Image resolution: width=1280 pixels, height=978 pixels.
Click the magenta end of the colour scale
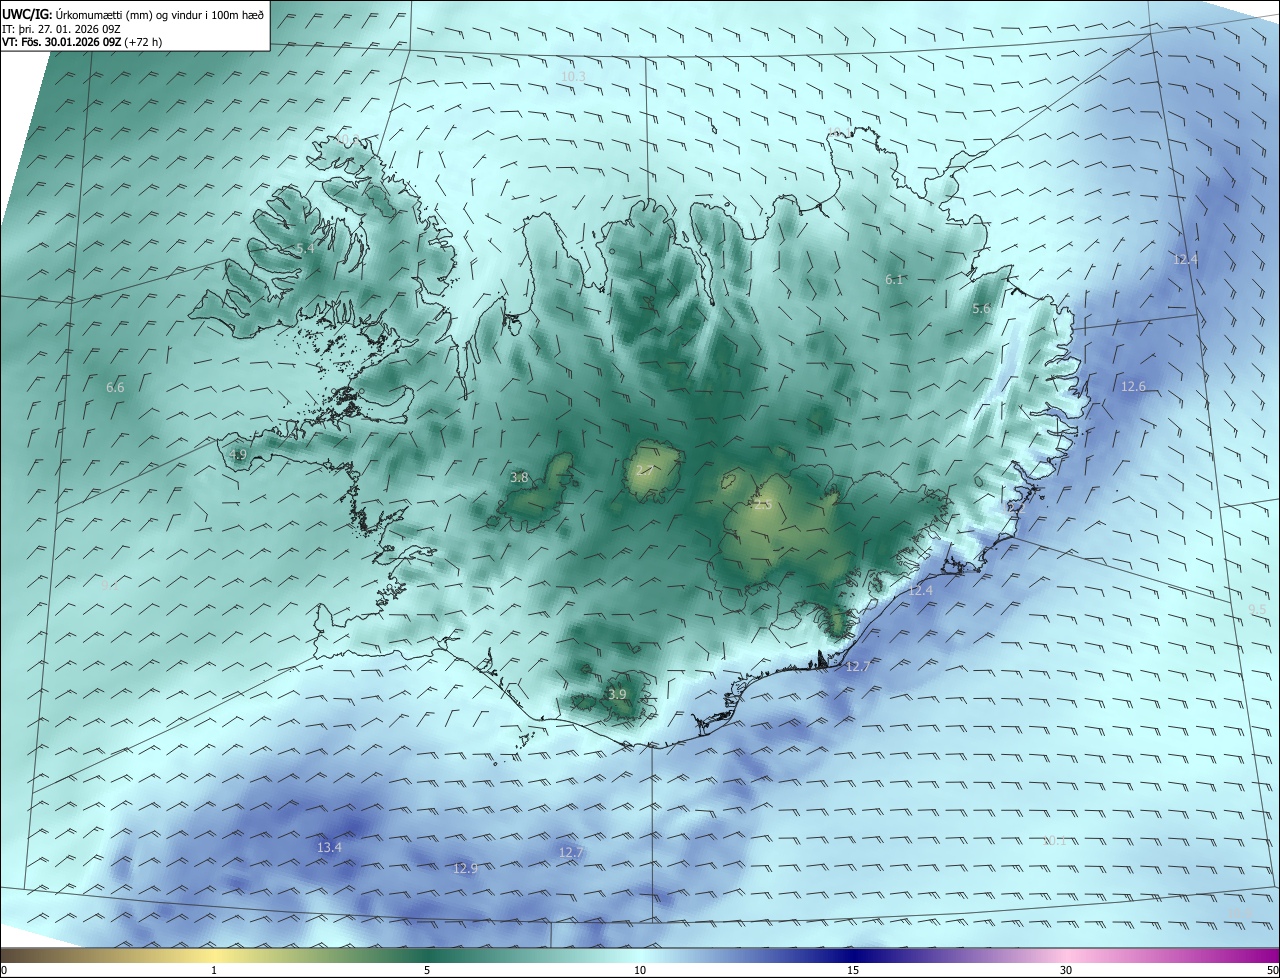click(x=1262, y=955)
